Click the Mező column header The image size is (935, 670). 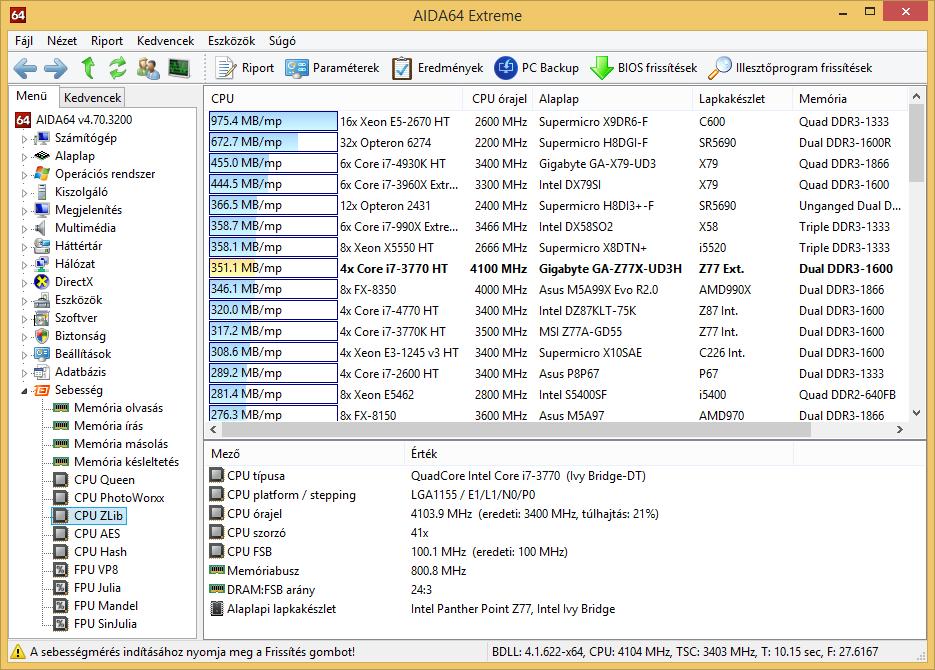[x=305, y=454]
